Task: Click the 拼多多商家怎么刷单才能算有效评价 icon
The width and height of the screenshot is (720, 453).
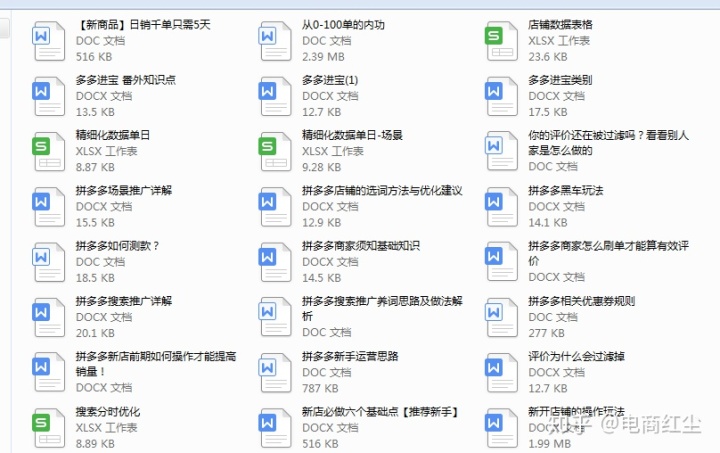Action: [501, 262]
